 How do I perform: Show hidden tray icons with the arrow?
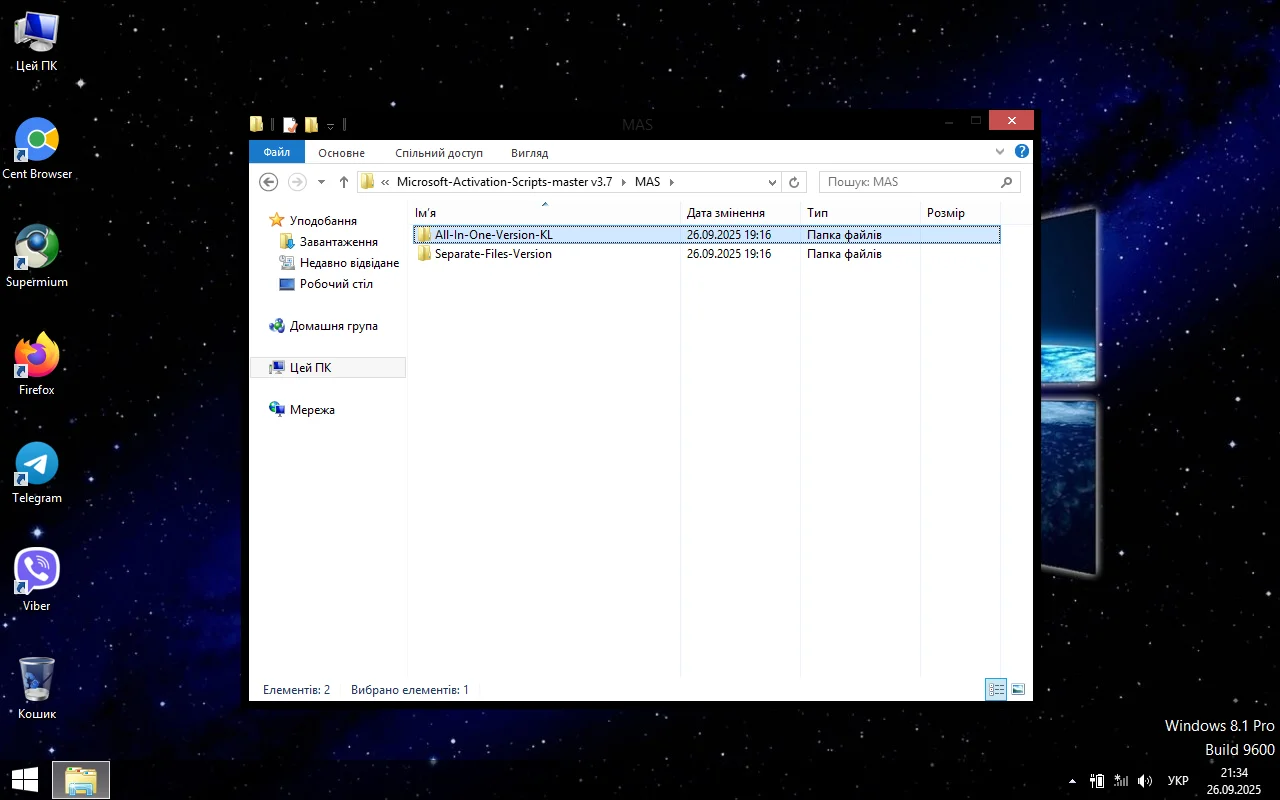(1073, 780)
